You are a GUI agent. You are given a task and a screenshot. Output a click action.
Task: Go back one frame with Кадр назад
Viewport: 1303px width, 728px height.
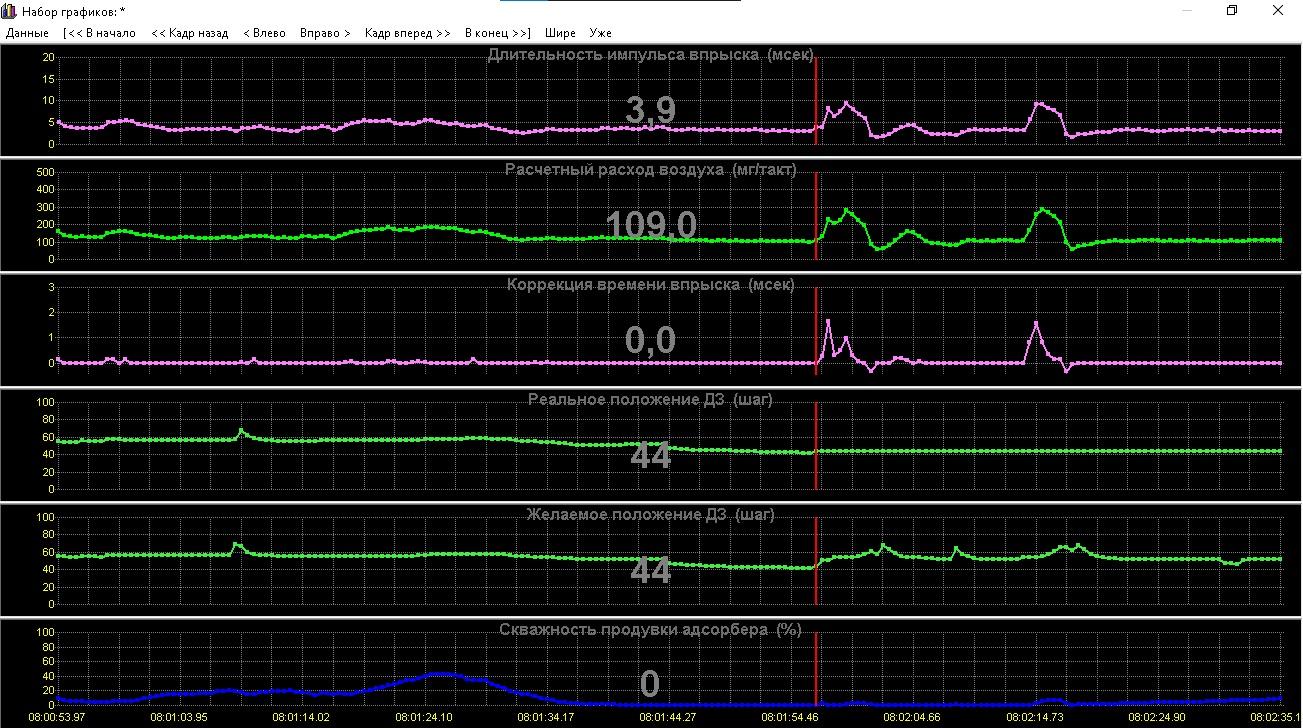(x=190, y=33)
